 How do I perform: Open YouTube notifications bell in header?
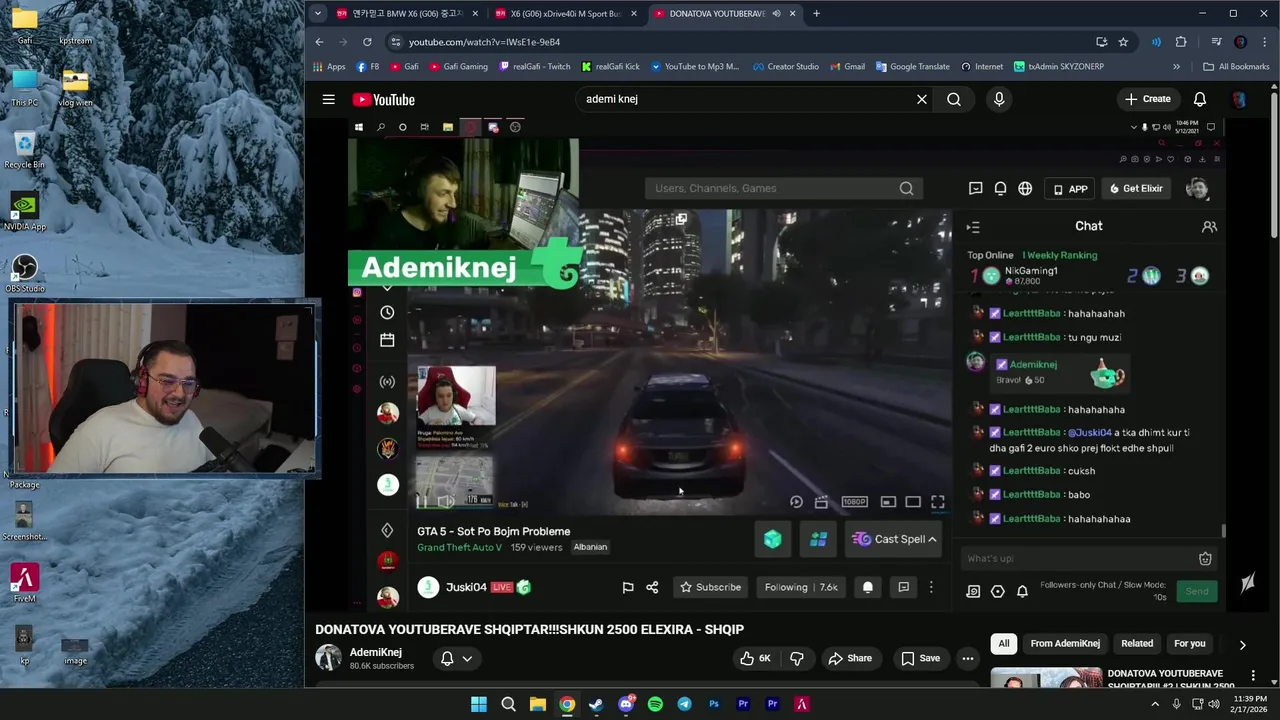coord(1200,99)
